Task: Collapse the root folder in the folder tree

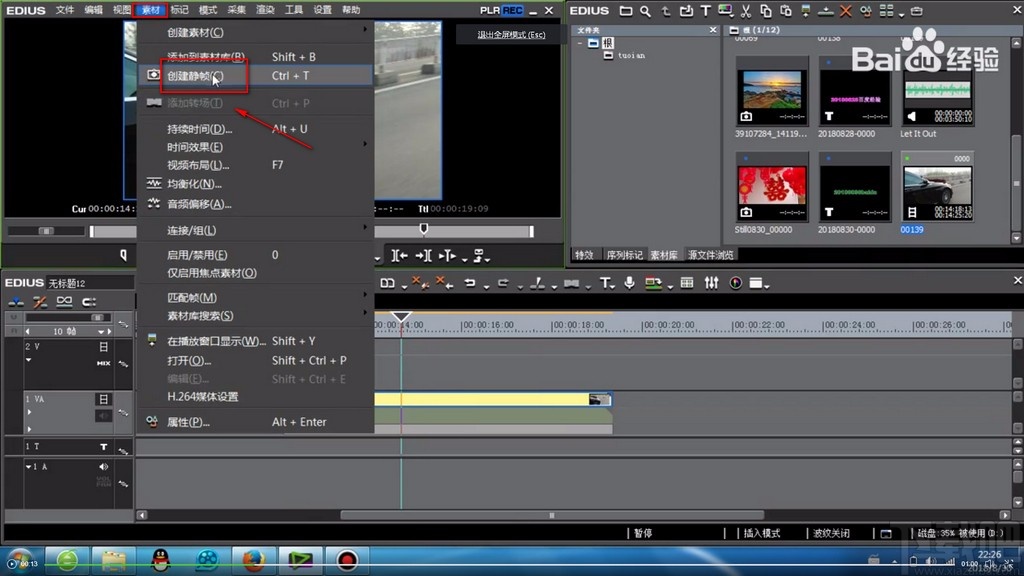Action: tap(580, 43)
